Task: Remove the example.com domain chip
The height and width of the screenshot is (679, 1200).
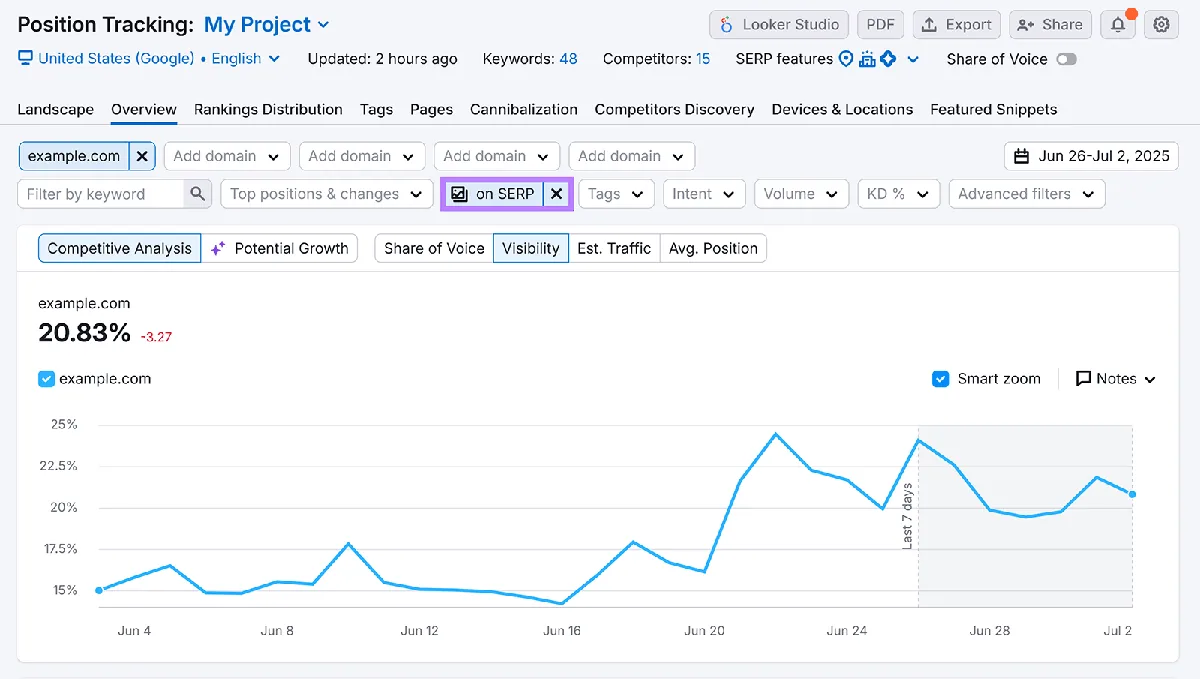Action: (x=142, y=156)
